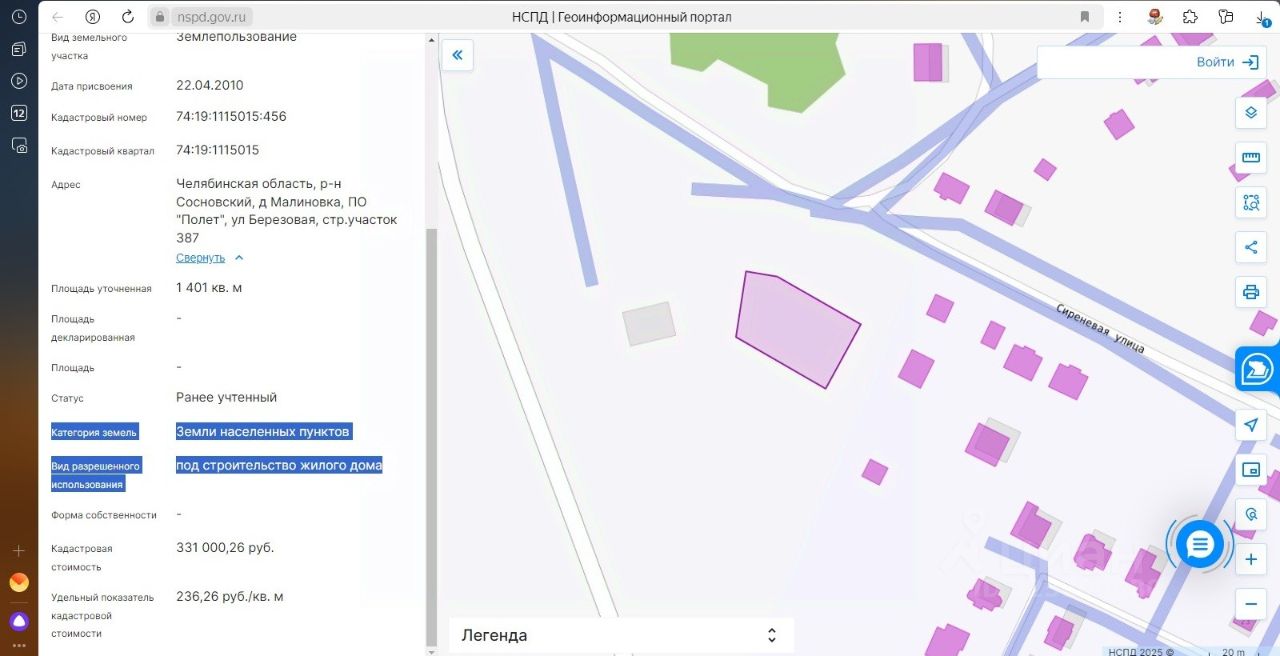Zoom in with the plus button
Screen dimensions: 1280x656
tap(1250, 560)
